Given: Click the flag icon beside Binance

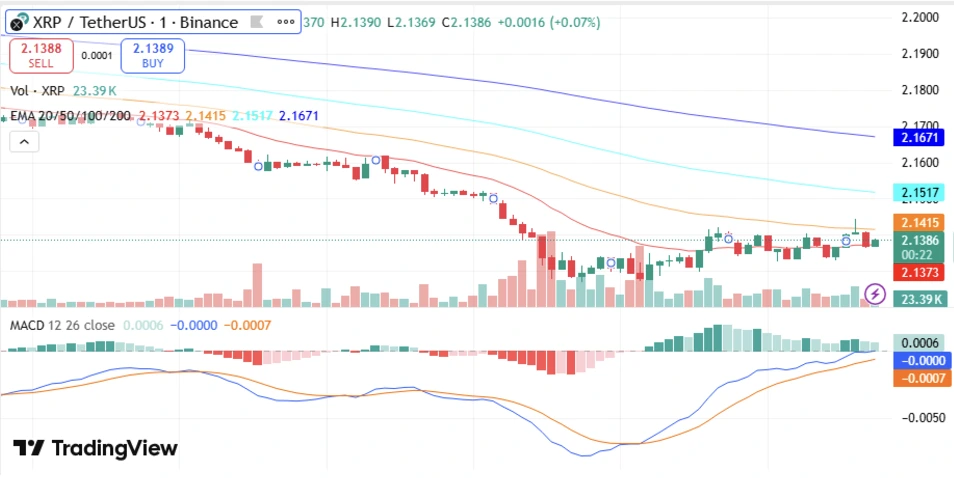Looking at the screenshot, I should (256, 23).
